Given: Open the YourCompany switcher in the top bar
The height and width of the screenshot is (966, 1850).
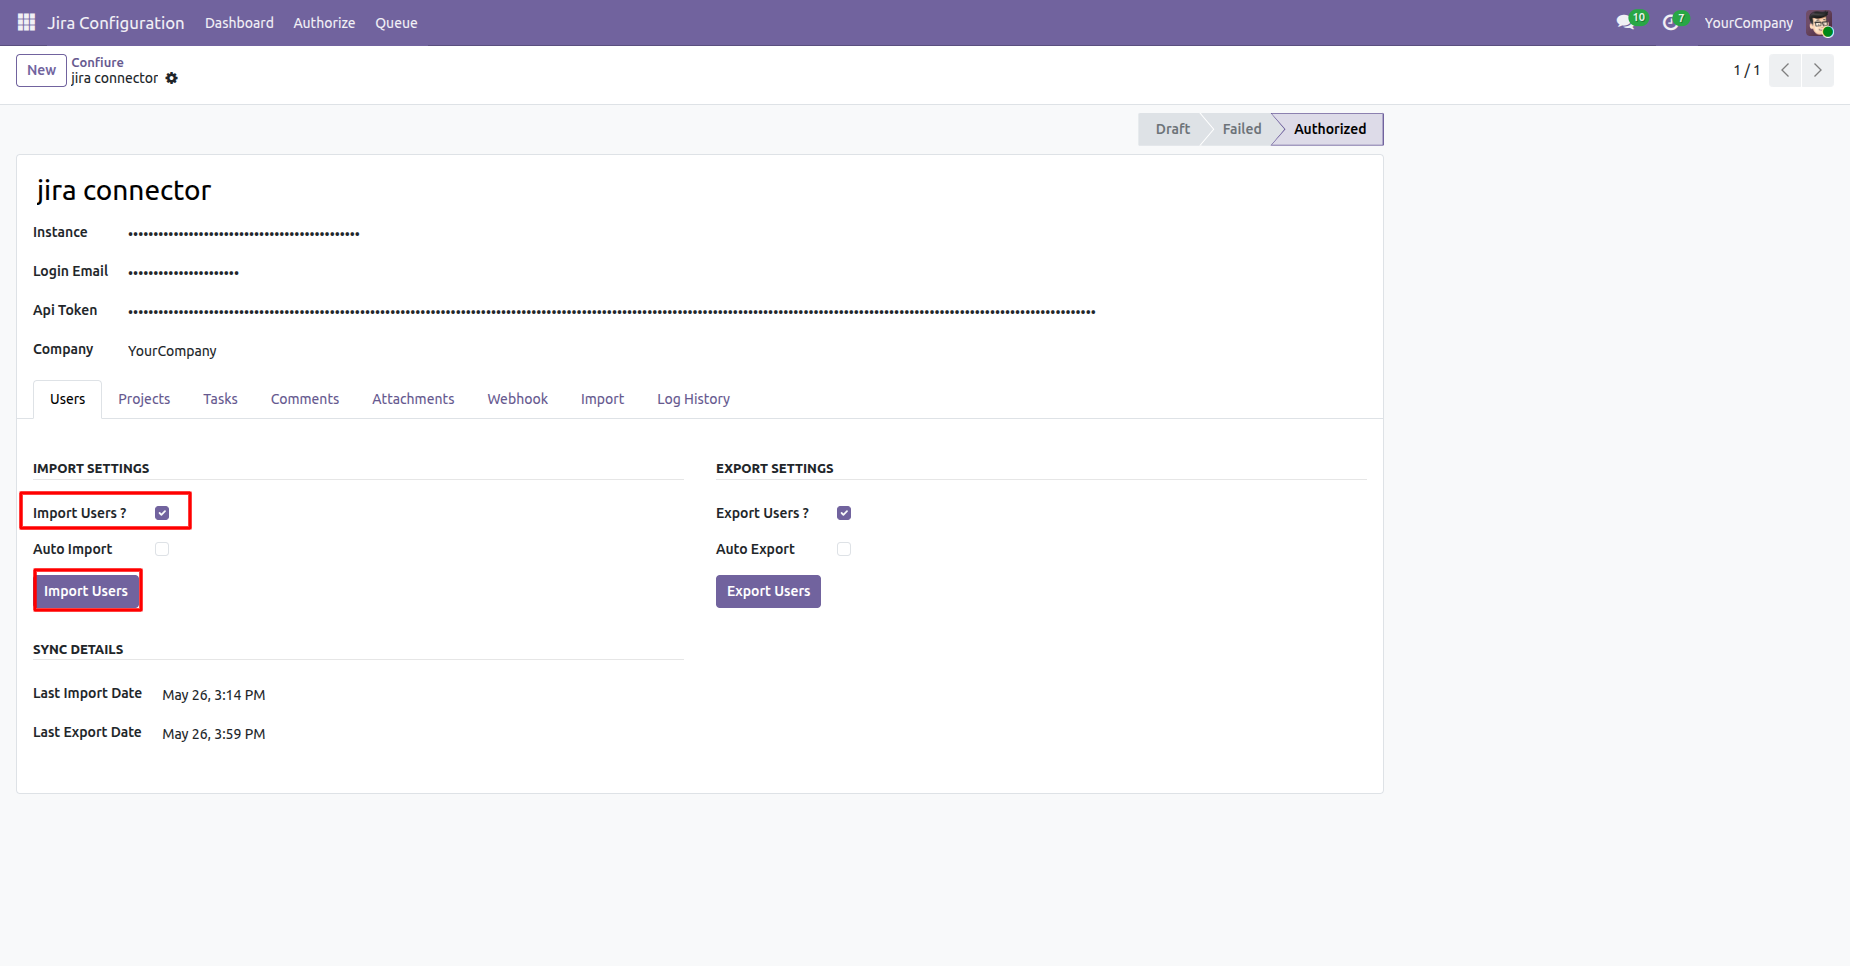Looking at the screenshot, I should [1749, 23].
